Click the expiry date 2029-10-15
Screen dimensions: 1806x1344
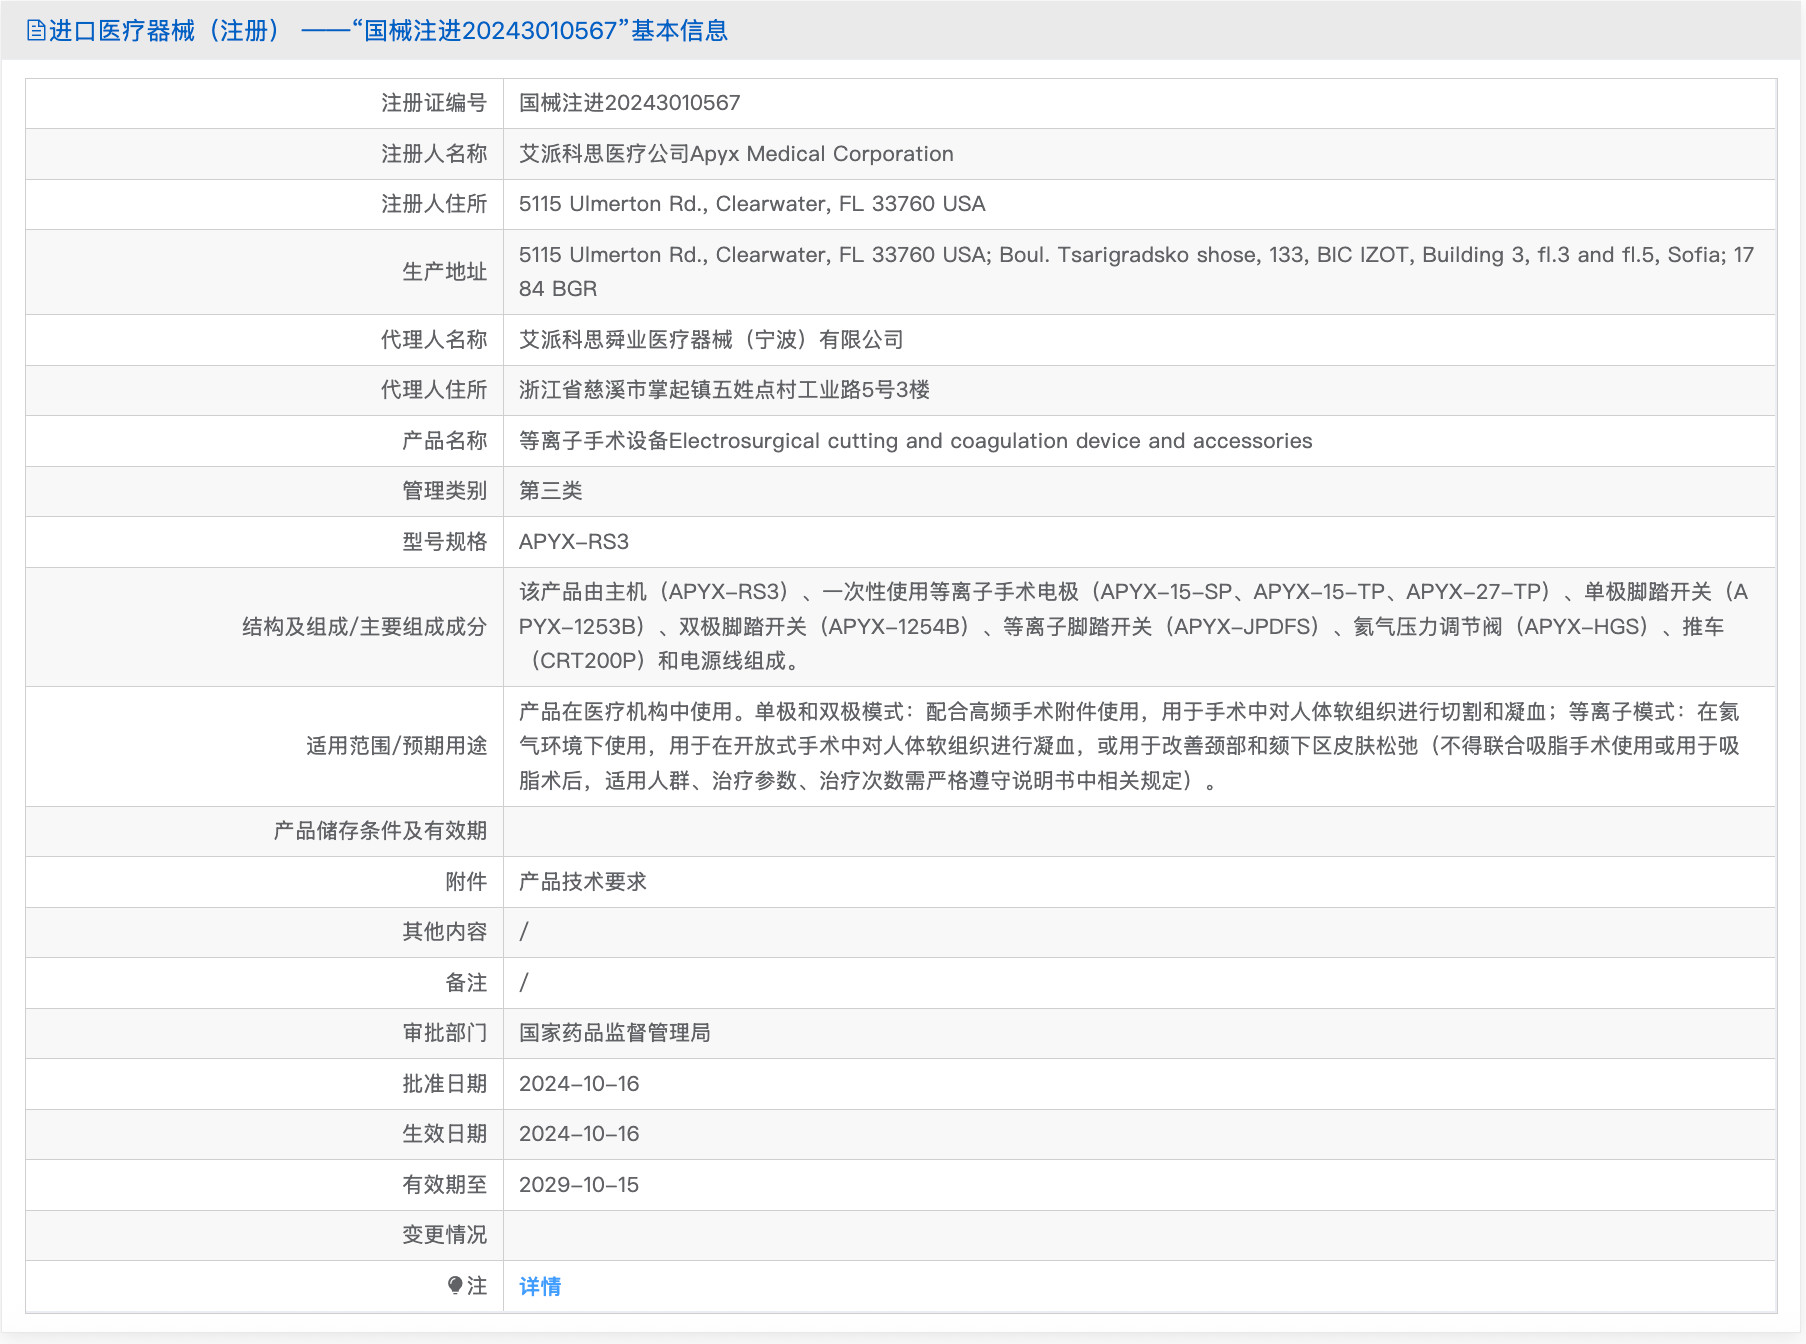(x=578, y=1185)
